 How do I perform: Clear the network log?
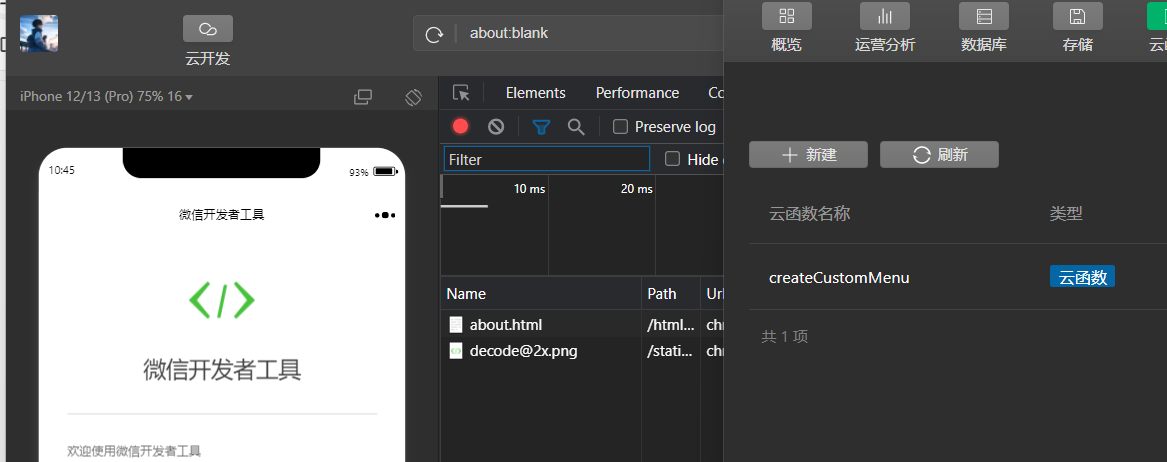(496, 126)
